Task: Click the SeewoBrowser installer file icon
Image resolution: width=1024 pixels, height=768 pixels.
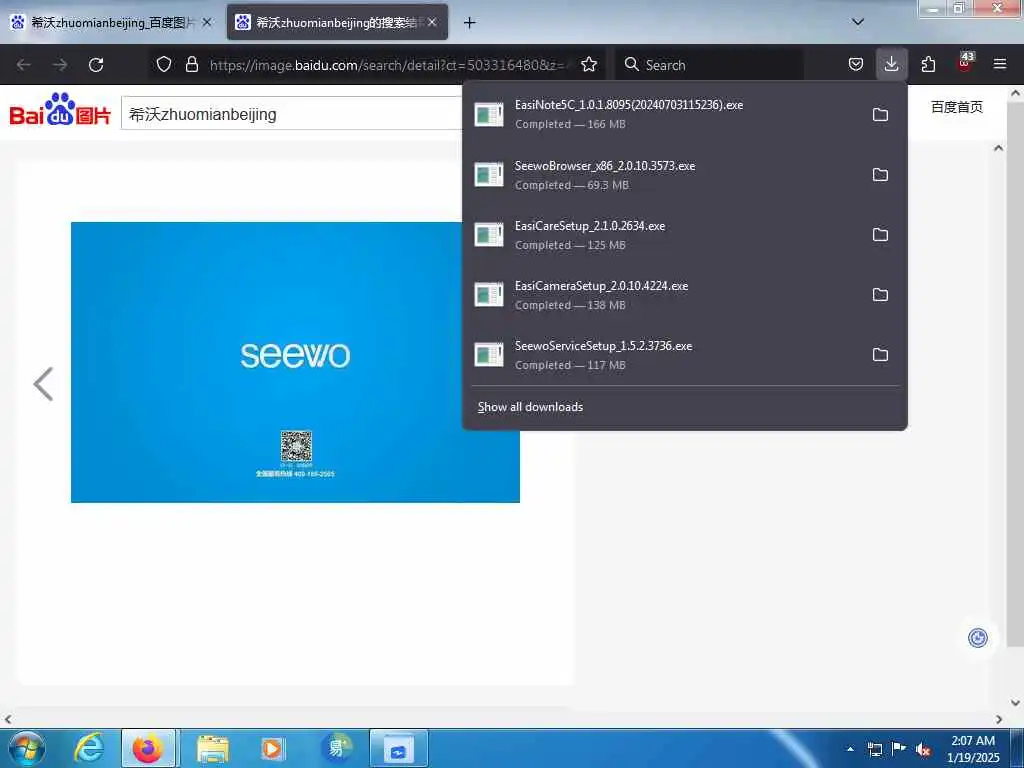Action: click(x=489, y=174)
